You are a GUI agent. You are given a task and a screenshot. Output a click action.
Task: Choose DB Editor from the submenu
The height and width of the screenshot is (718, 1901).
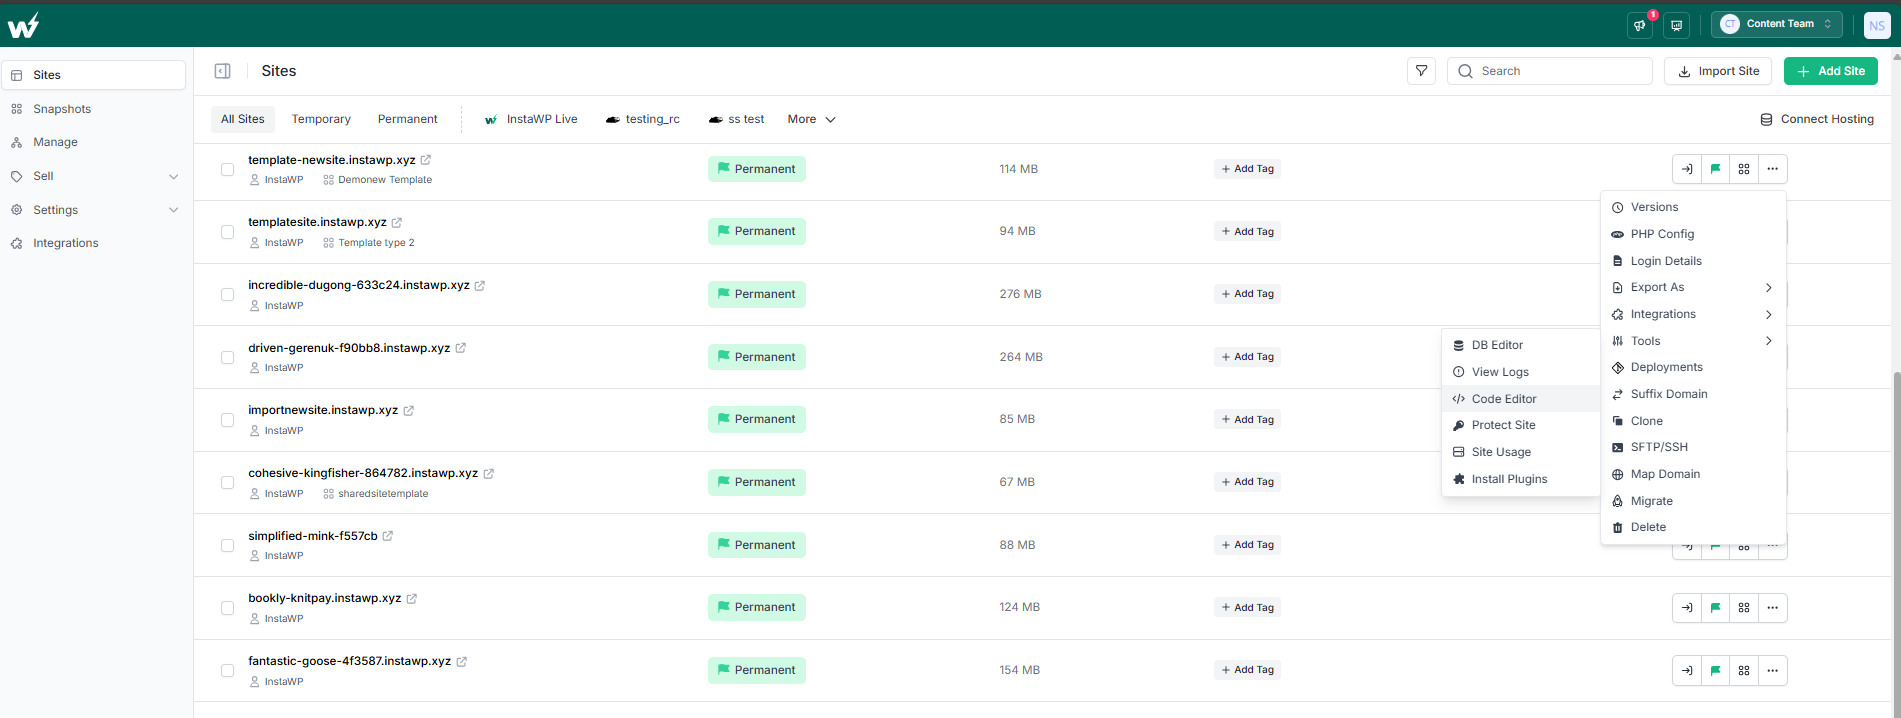(1521, 345)
